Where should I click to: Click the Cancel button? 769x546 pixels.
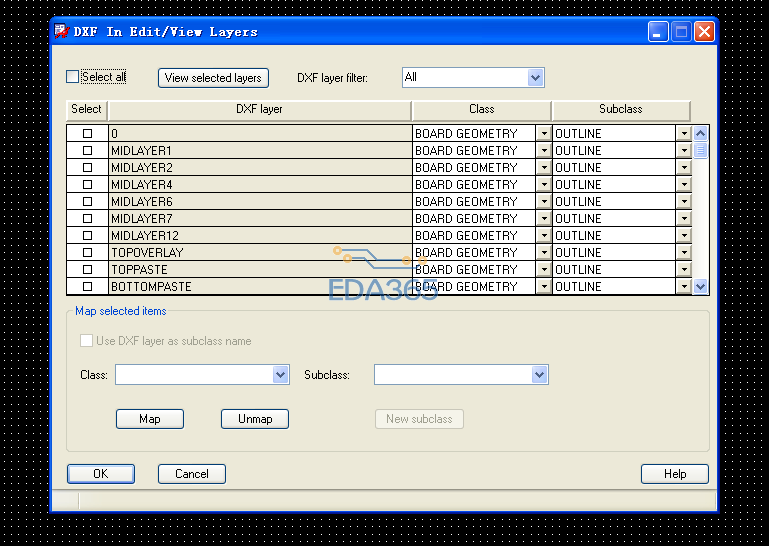[192, 474]
